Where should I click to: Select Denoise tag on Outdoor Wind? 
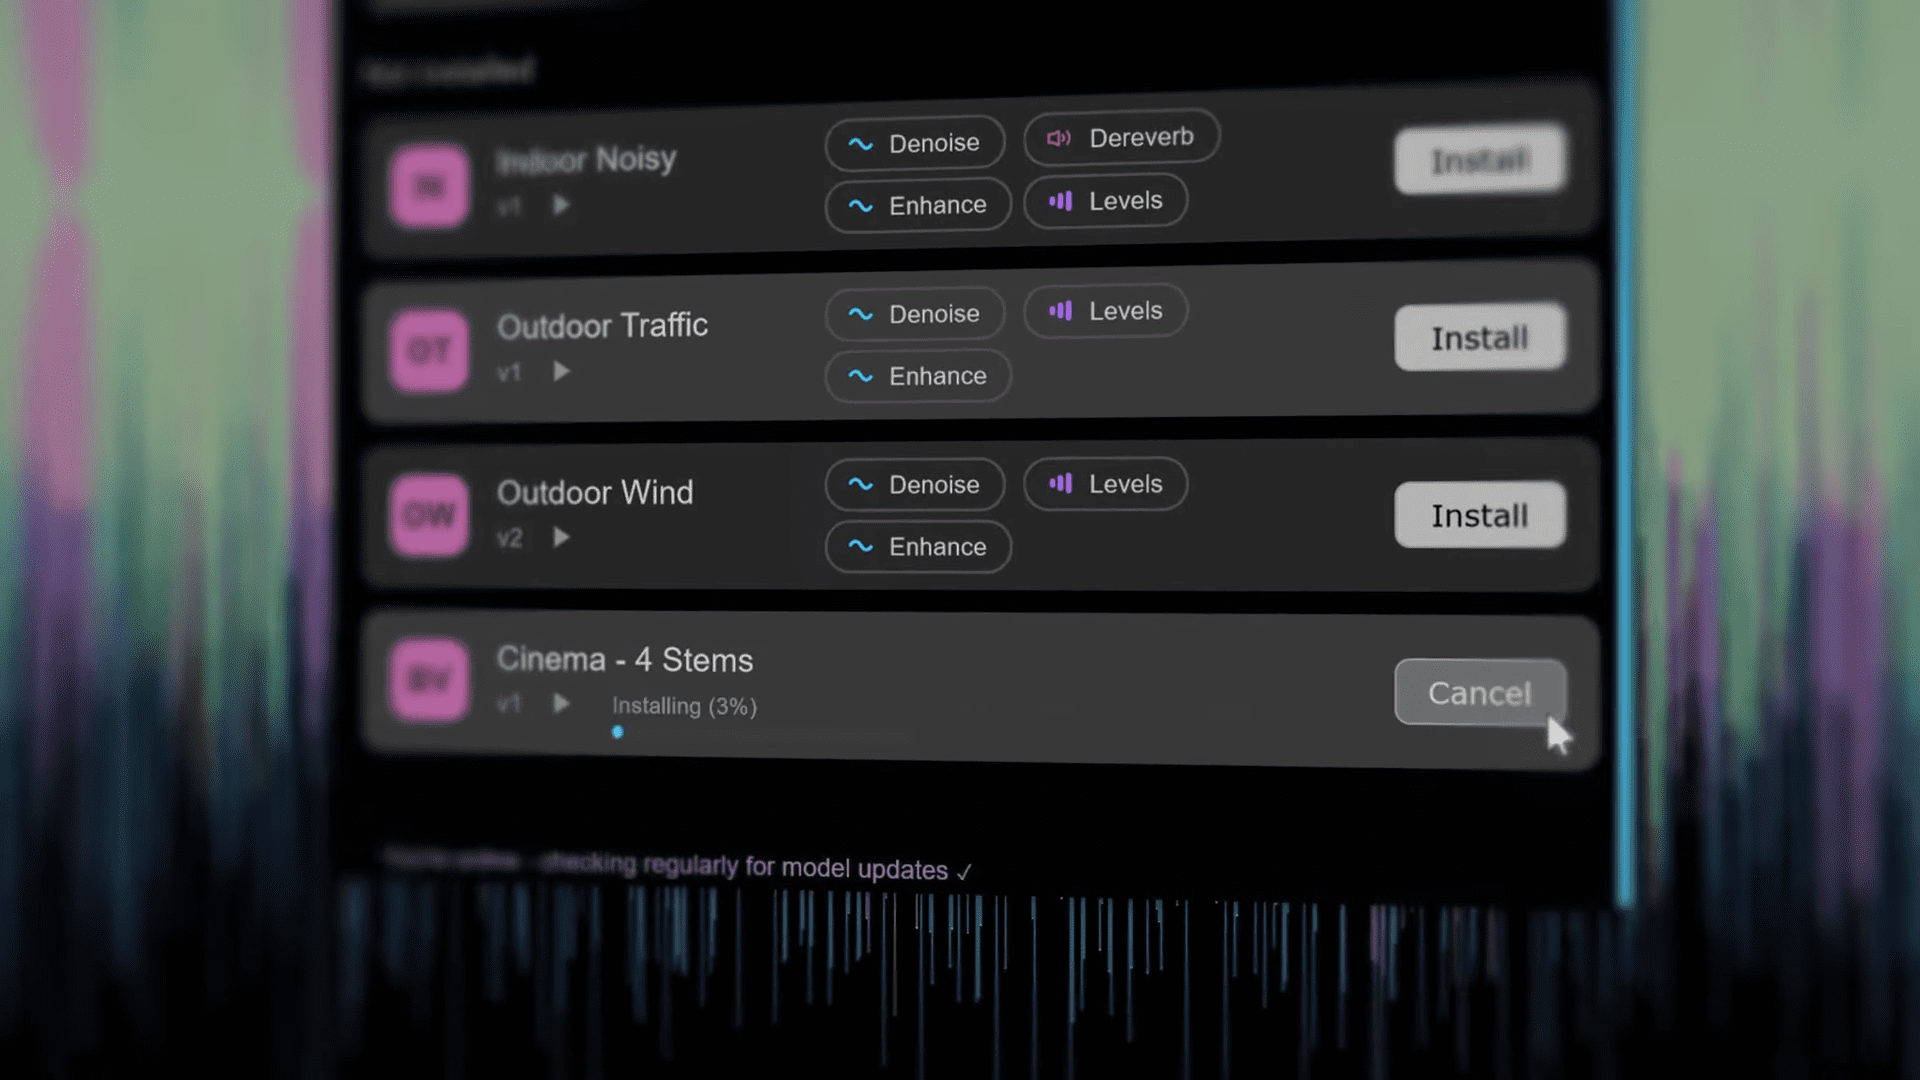pos(914,485)
